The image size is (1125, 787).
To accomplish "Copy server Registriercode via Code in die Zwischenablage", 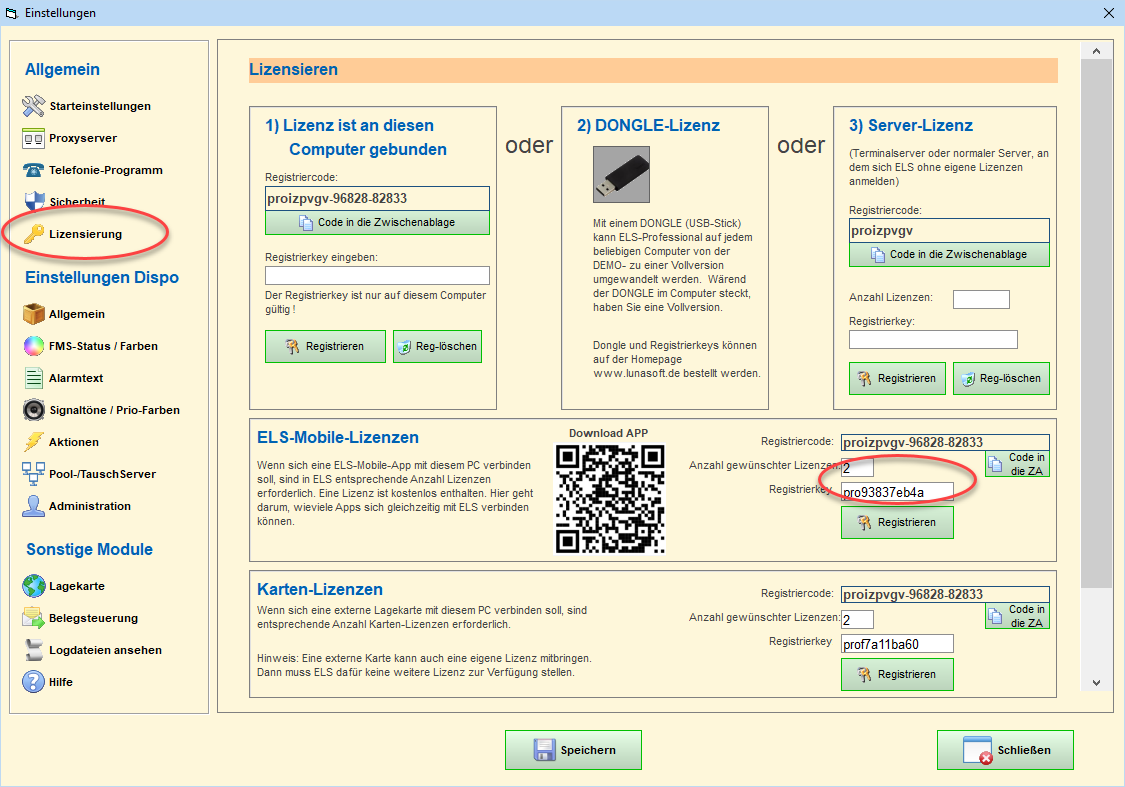I will (949, 255).
